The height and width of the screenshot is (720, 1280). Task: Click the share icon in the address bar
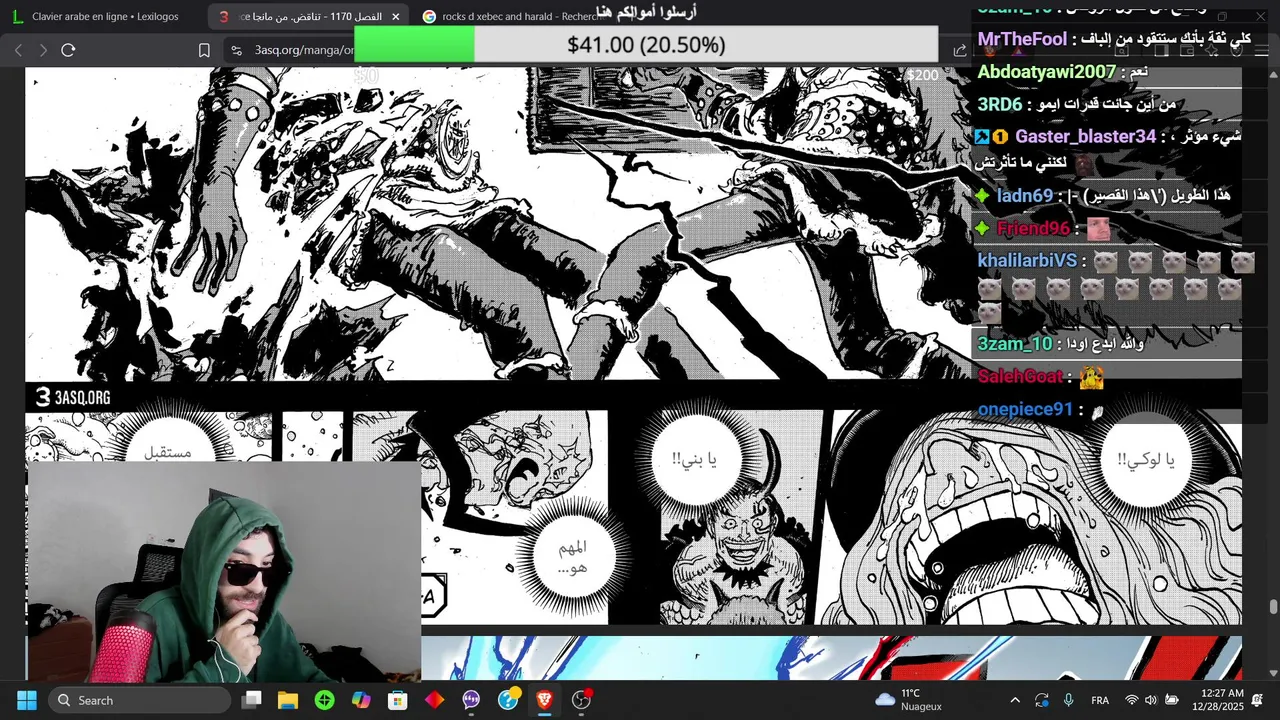(x=960, y=50)
